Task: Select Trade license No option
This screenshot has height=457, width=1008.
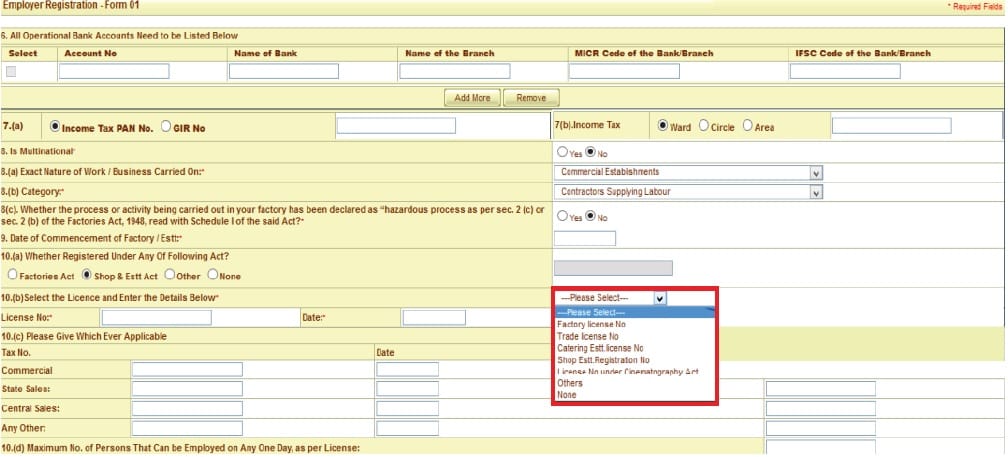Action: tap(589, 336)
